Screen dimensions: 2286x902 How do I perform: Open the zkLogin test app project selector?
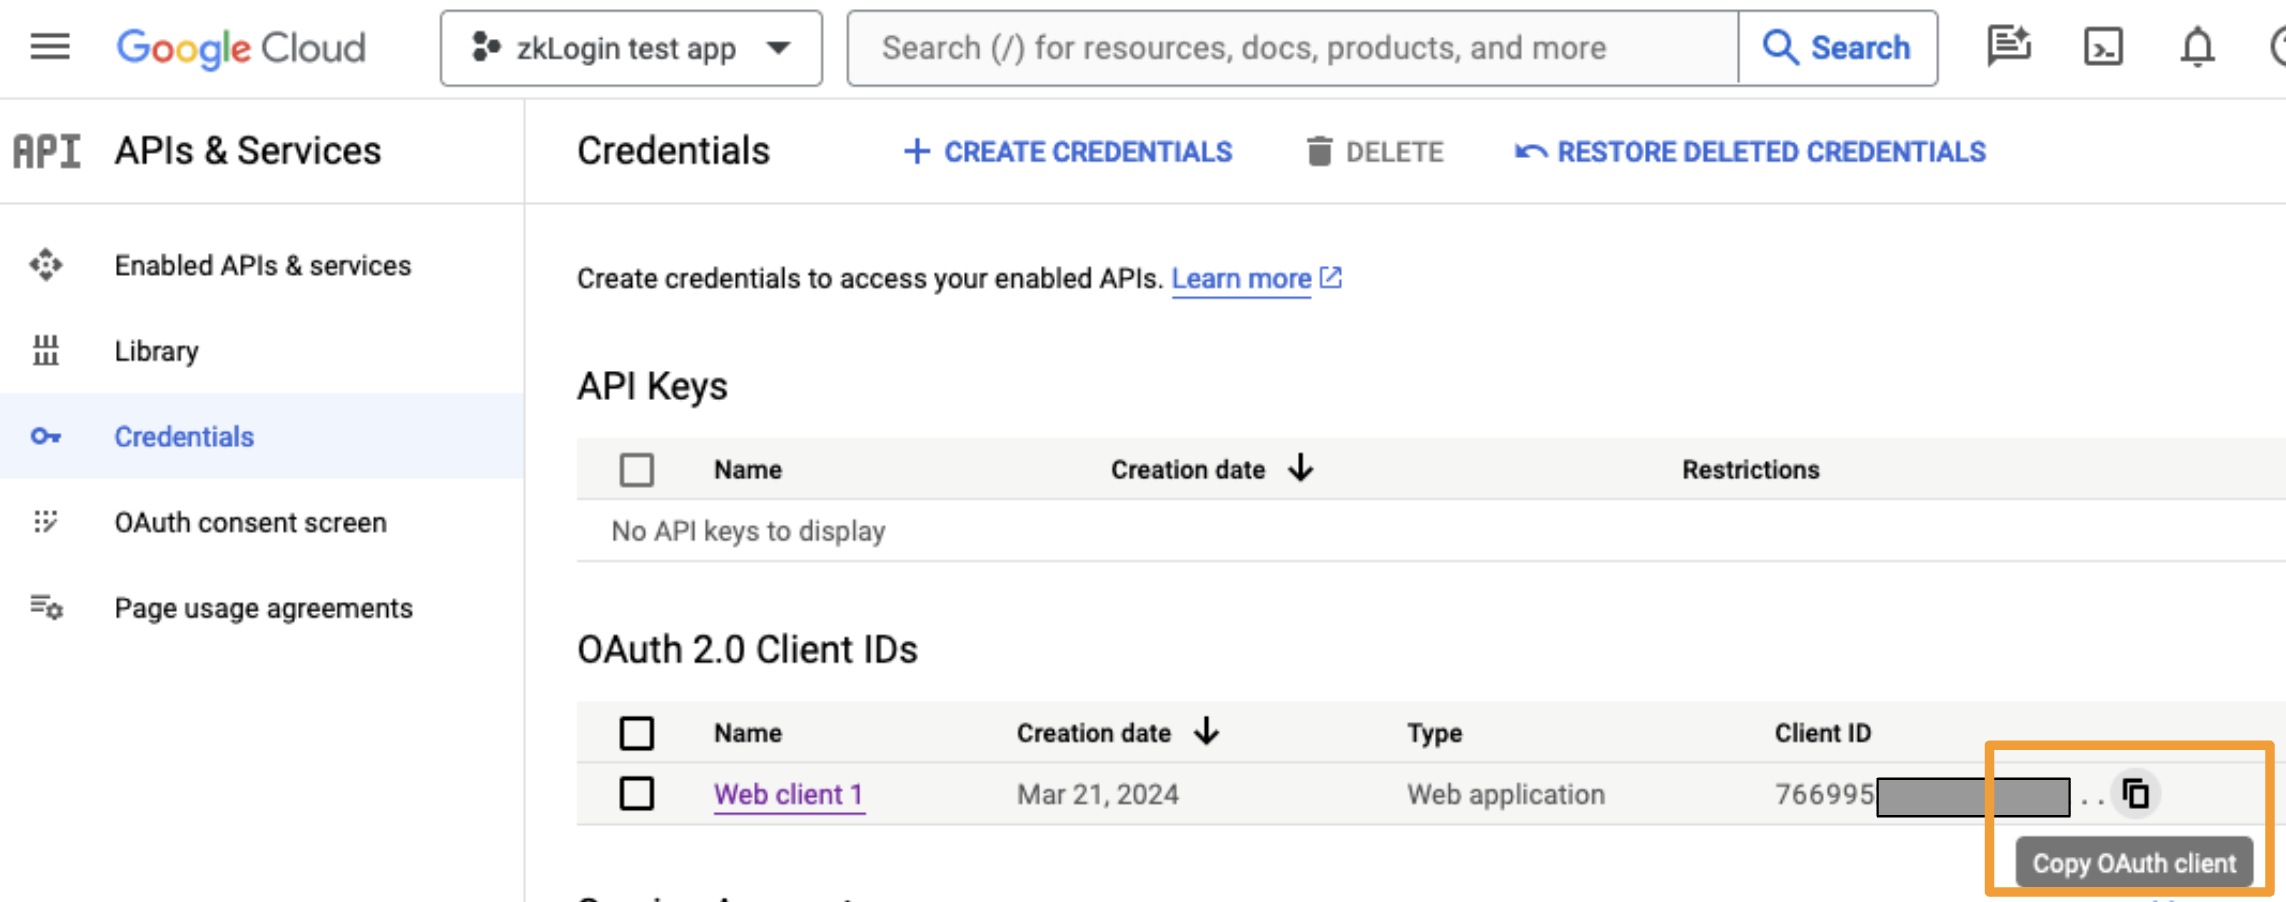(631, 48)
